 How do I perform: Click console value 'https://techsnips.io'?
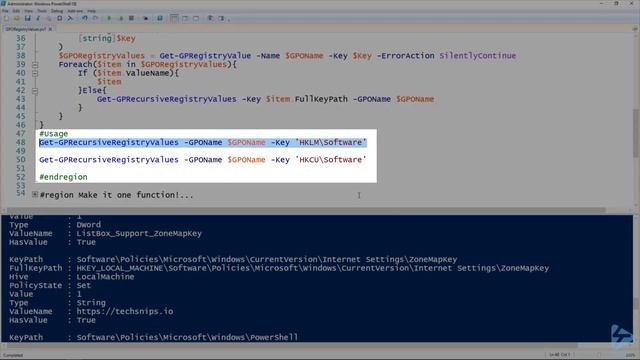point(125,311)
